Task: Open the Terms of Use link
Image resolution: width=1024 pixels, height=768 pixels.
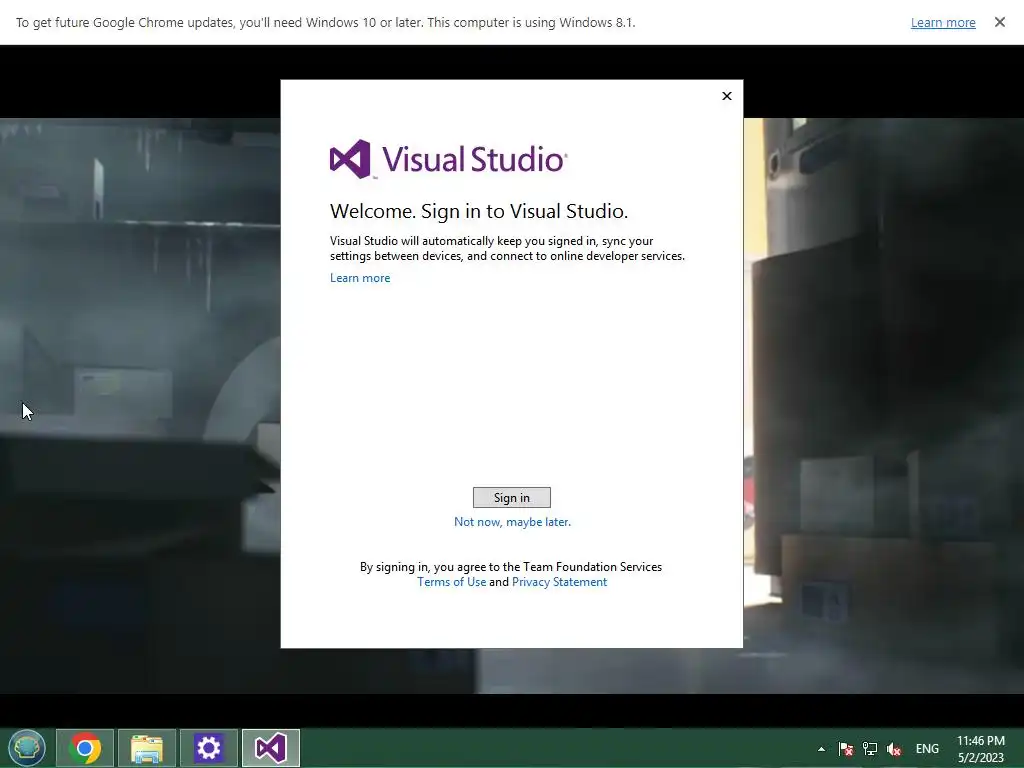Action: [451, 582]
